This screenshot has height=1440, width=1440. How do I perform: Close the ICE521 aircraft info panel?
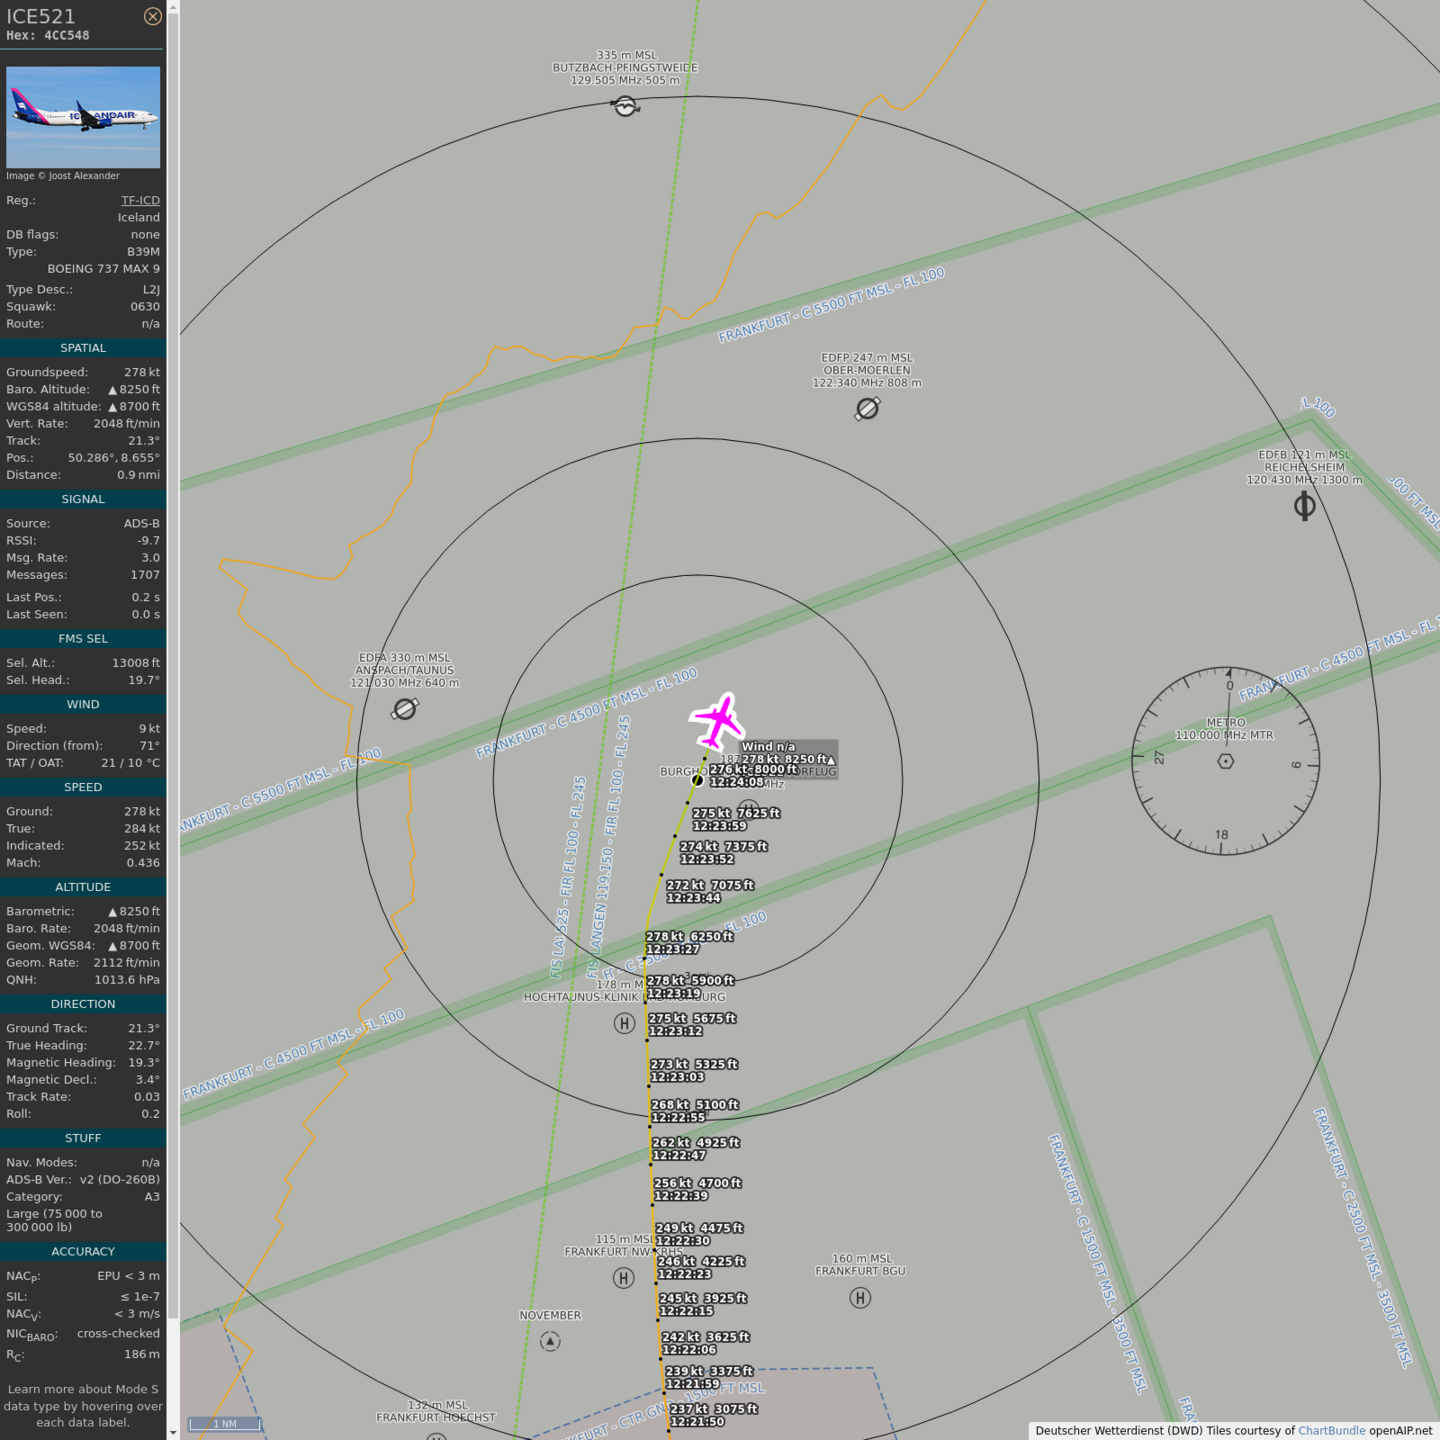point(152,16)
